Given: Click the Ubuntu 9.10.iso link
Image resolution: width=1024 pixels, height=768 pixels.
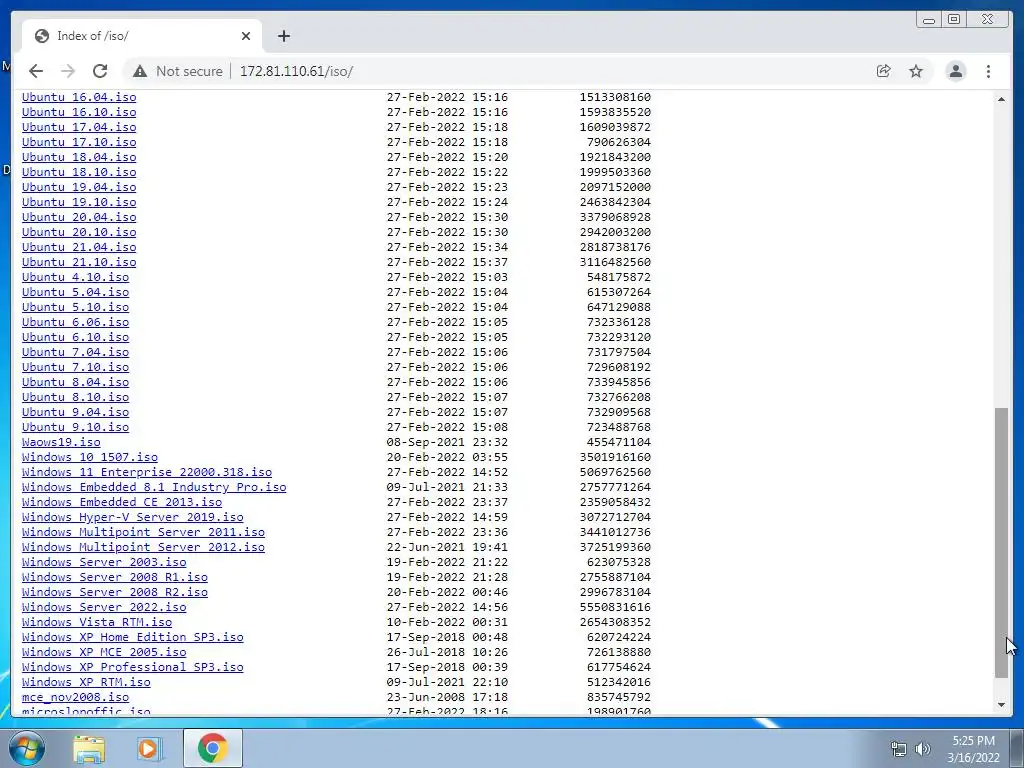Looking at the screenshot, I should [75, 428].
